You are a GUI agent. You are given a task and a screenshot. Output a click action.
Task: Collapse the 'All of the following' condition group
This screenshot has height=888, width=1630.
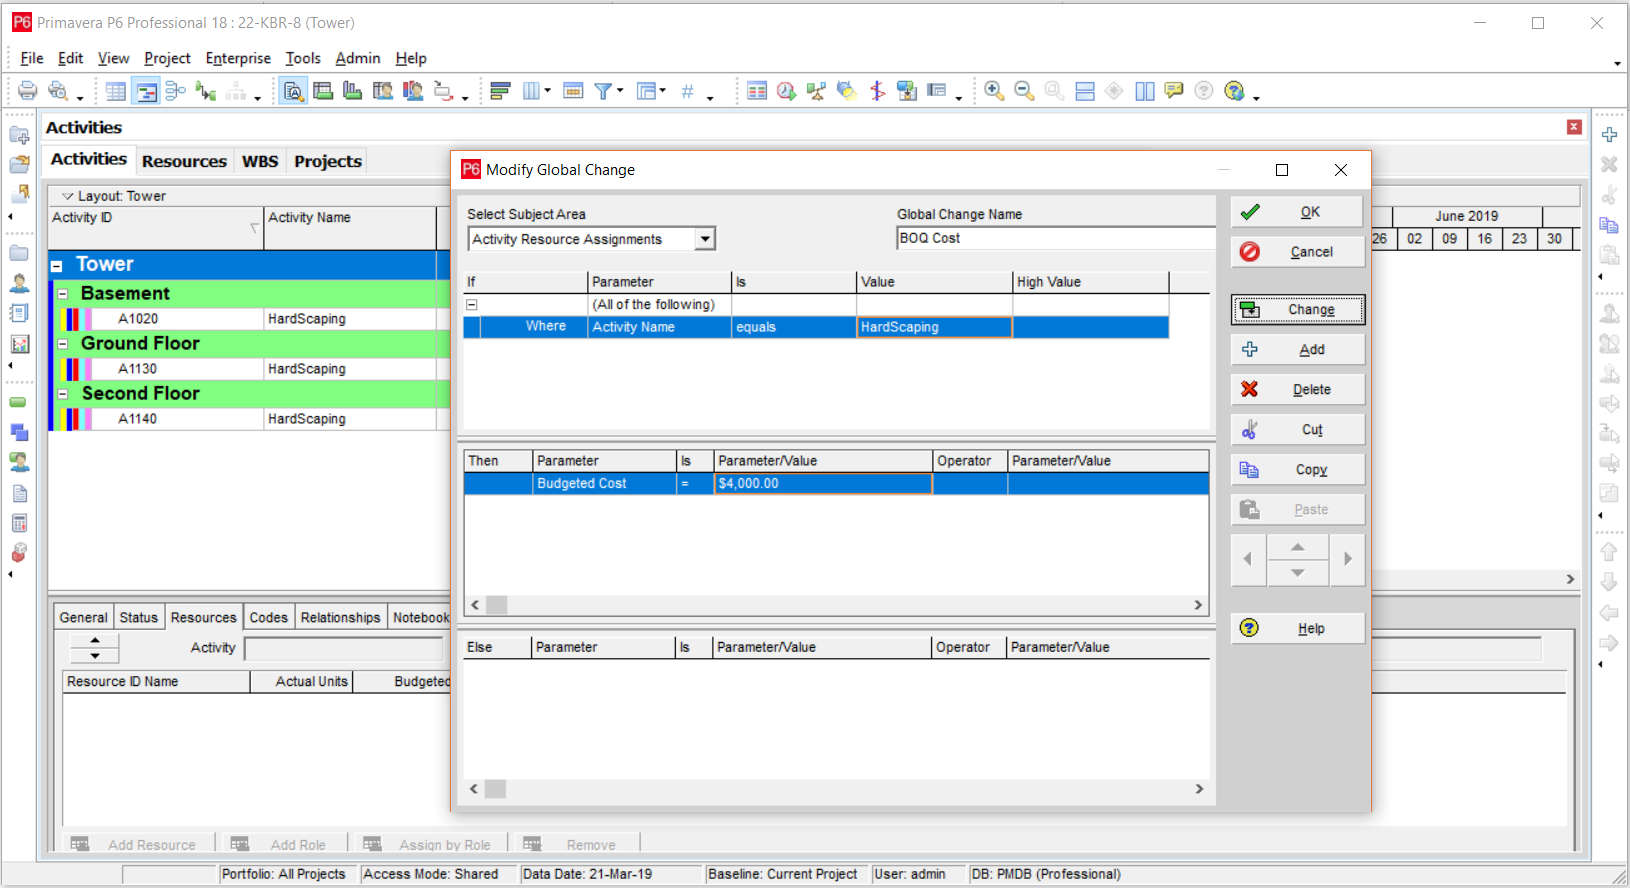tap(472, 305)
